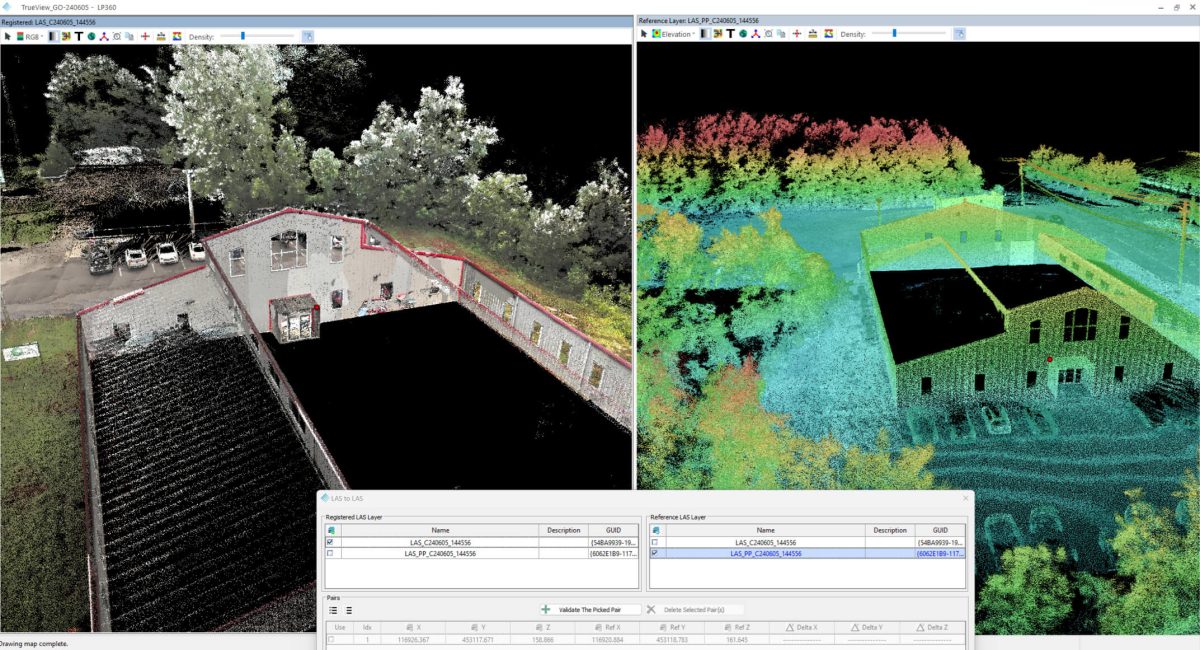Open the Elevation display mode dropdown

coord(693,32)
